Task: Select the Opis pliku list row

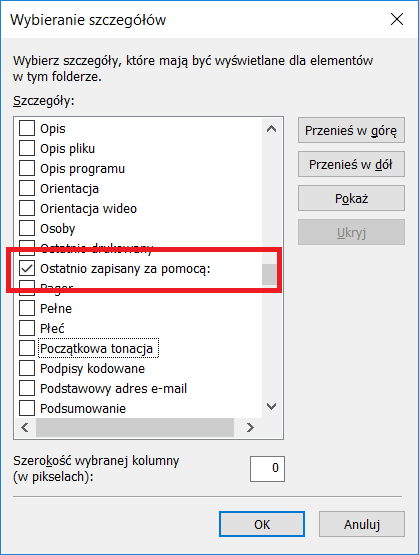Action: pos(138,148)
